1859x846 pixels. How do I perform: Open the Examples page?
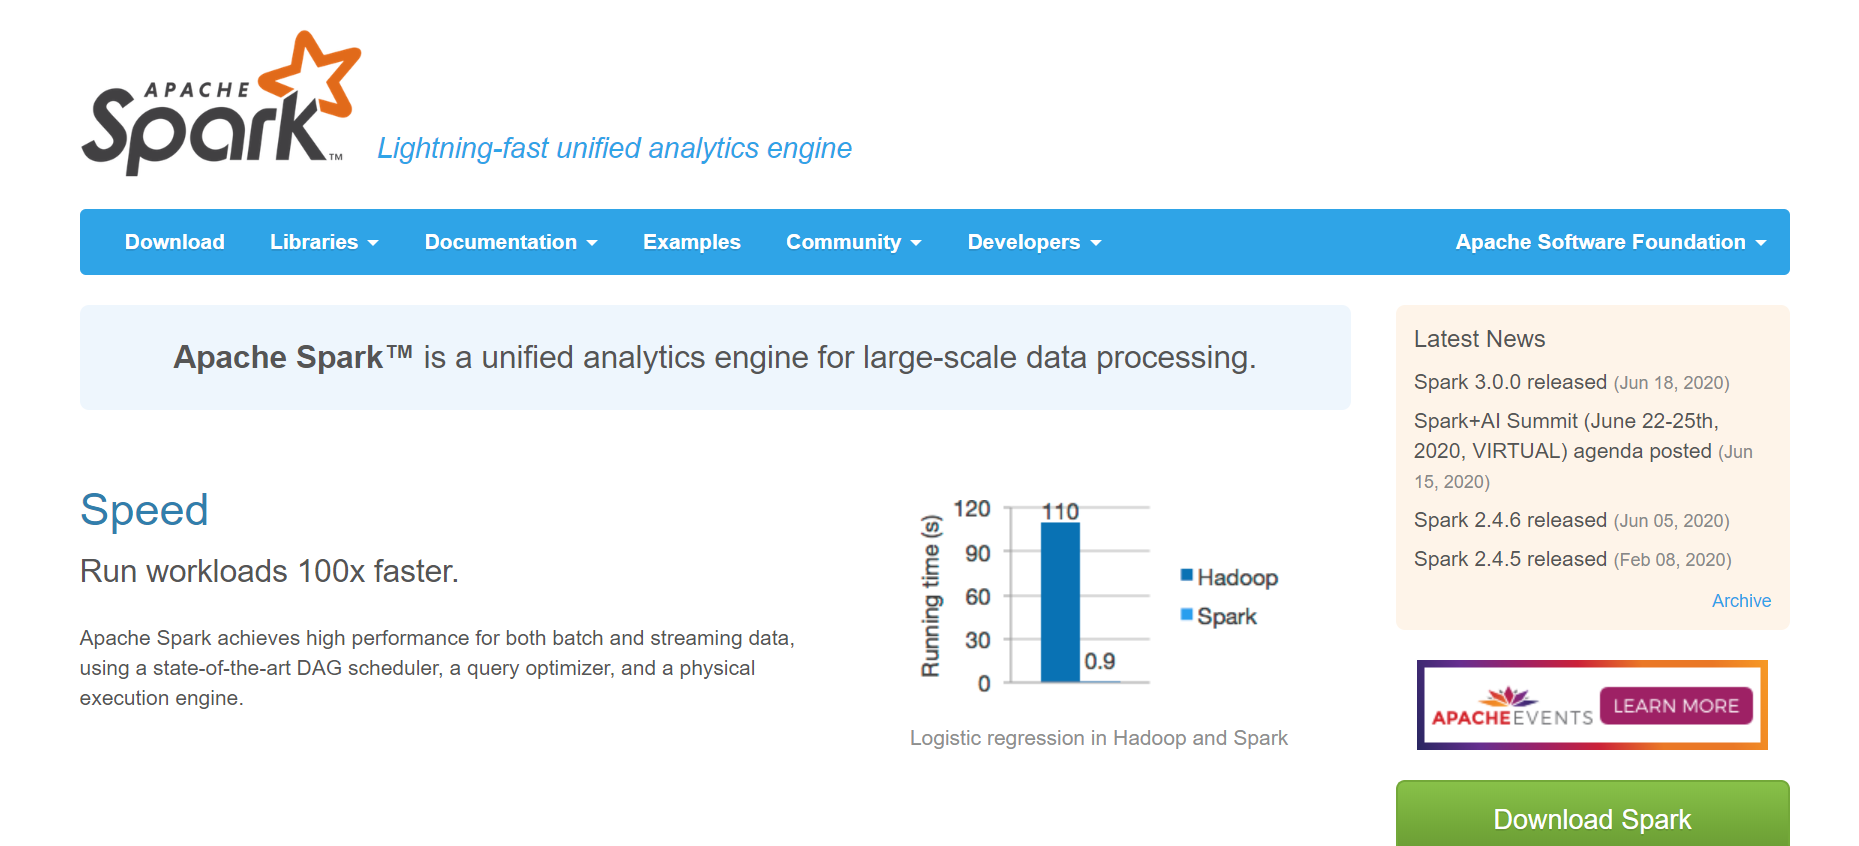pos(692,242)
